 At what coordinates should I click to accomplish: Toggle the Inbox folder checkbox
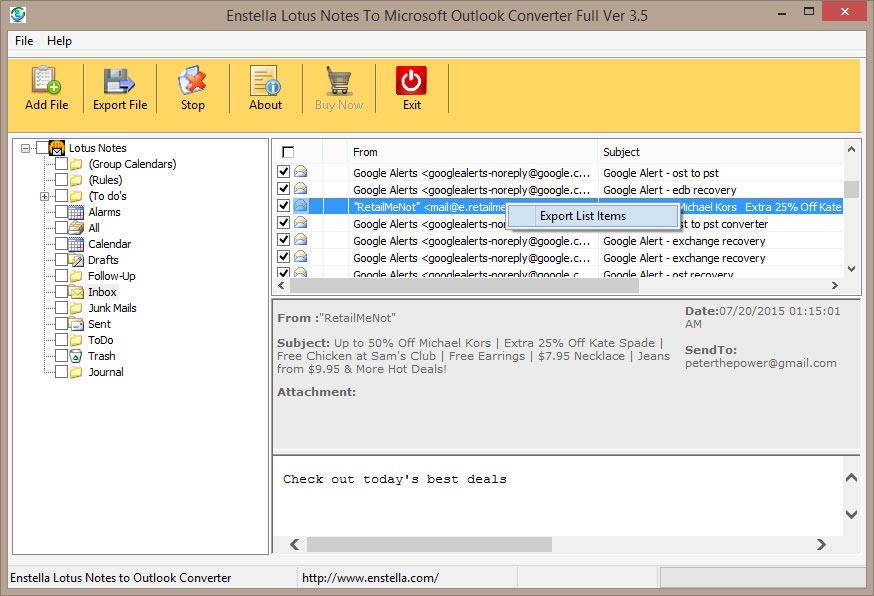coord(61,292)
